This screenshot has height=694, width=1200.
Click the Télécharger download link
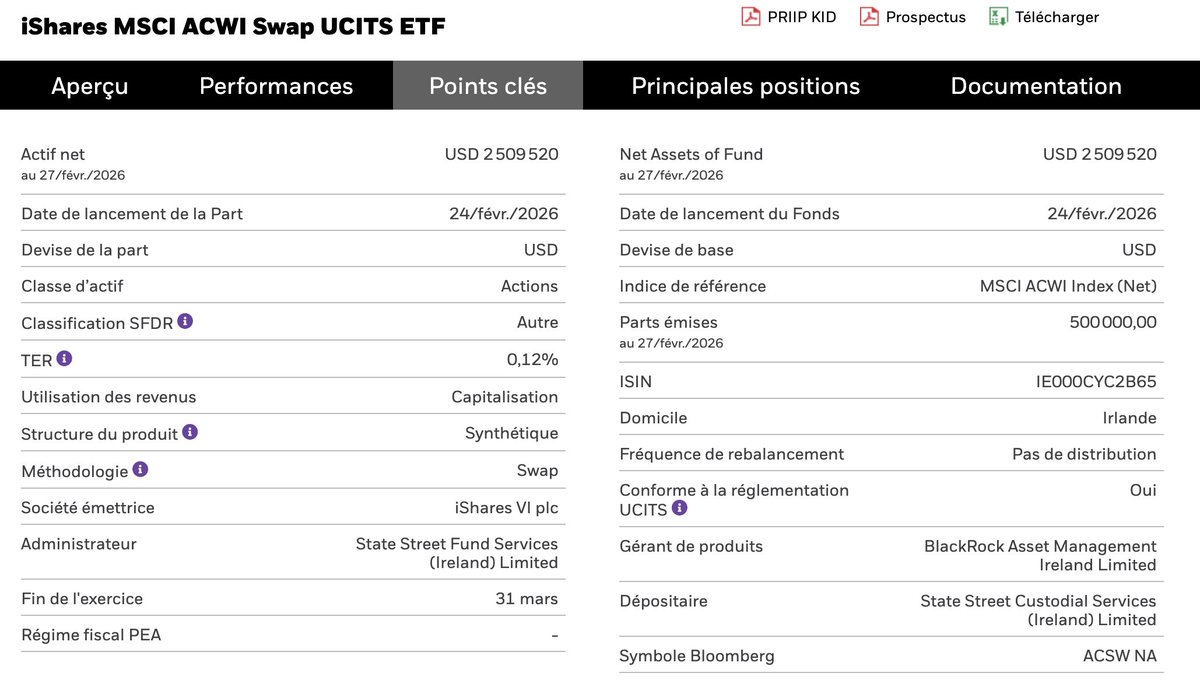point(1057,17)
